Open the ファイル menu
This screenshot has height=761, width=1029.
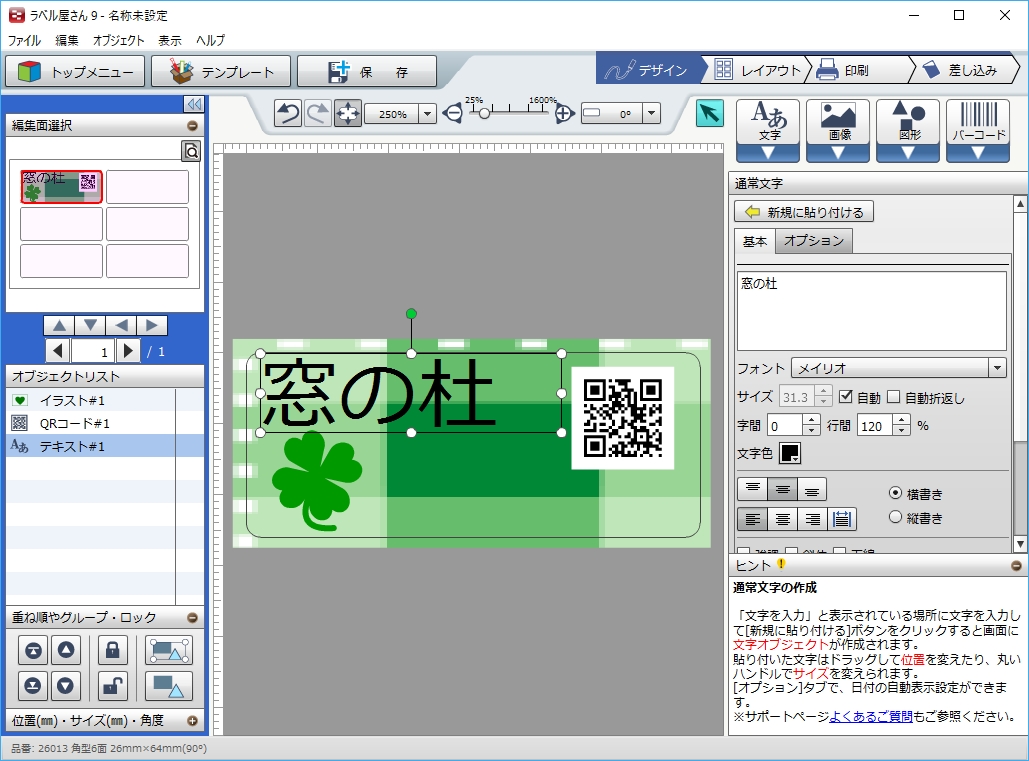coord(24,40)
